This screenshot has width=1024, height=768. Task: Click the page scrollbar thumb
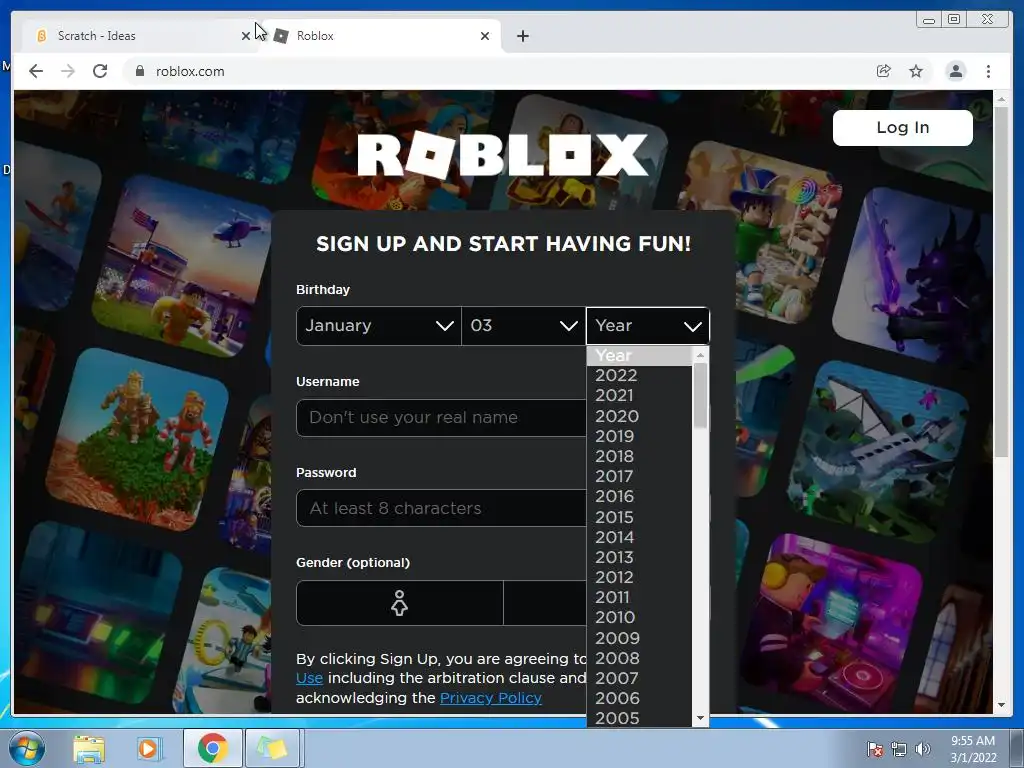click(x=1001, y=282)
